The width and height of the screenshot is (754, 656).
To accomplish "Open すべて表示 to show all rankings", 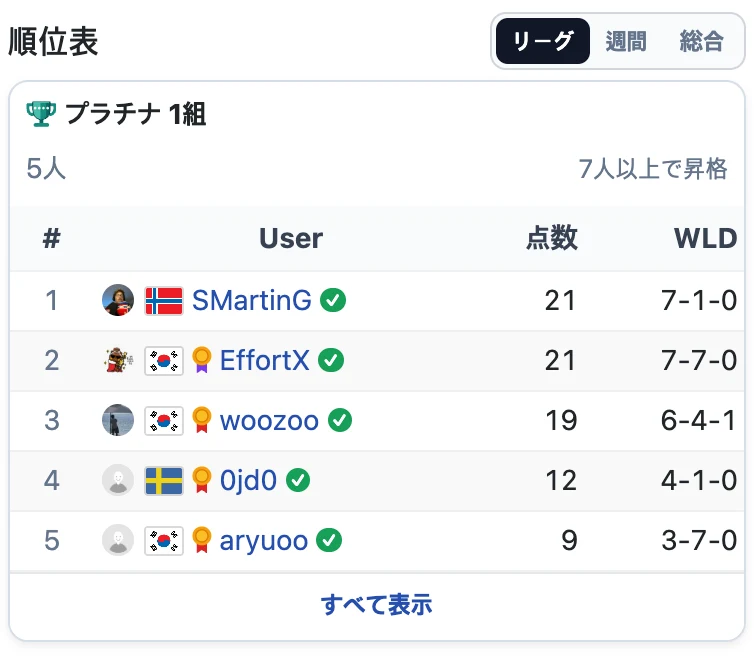I will click(377, 605).
